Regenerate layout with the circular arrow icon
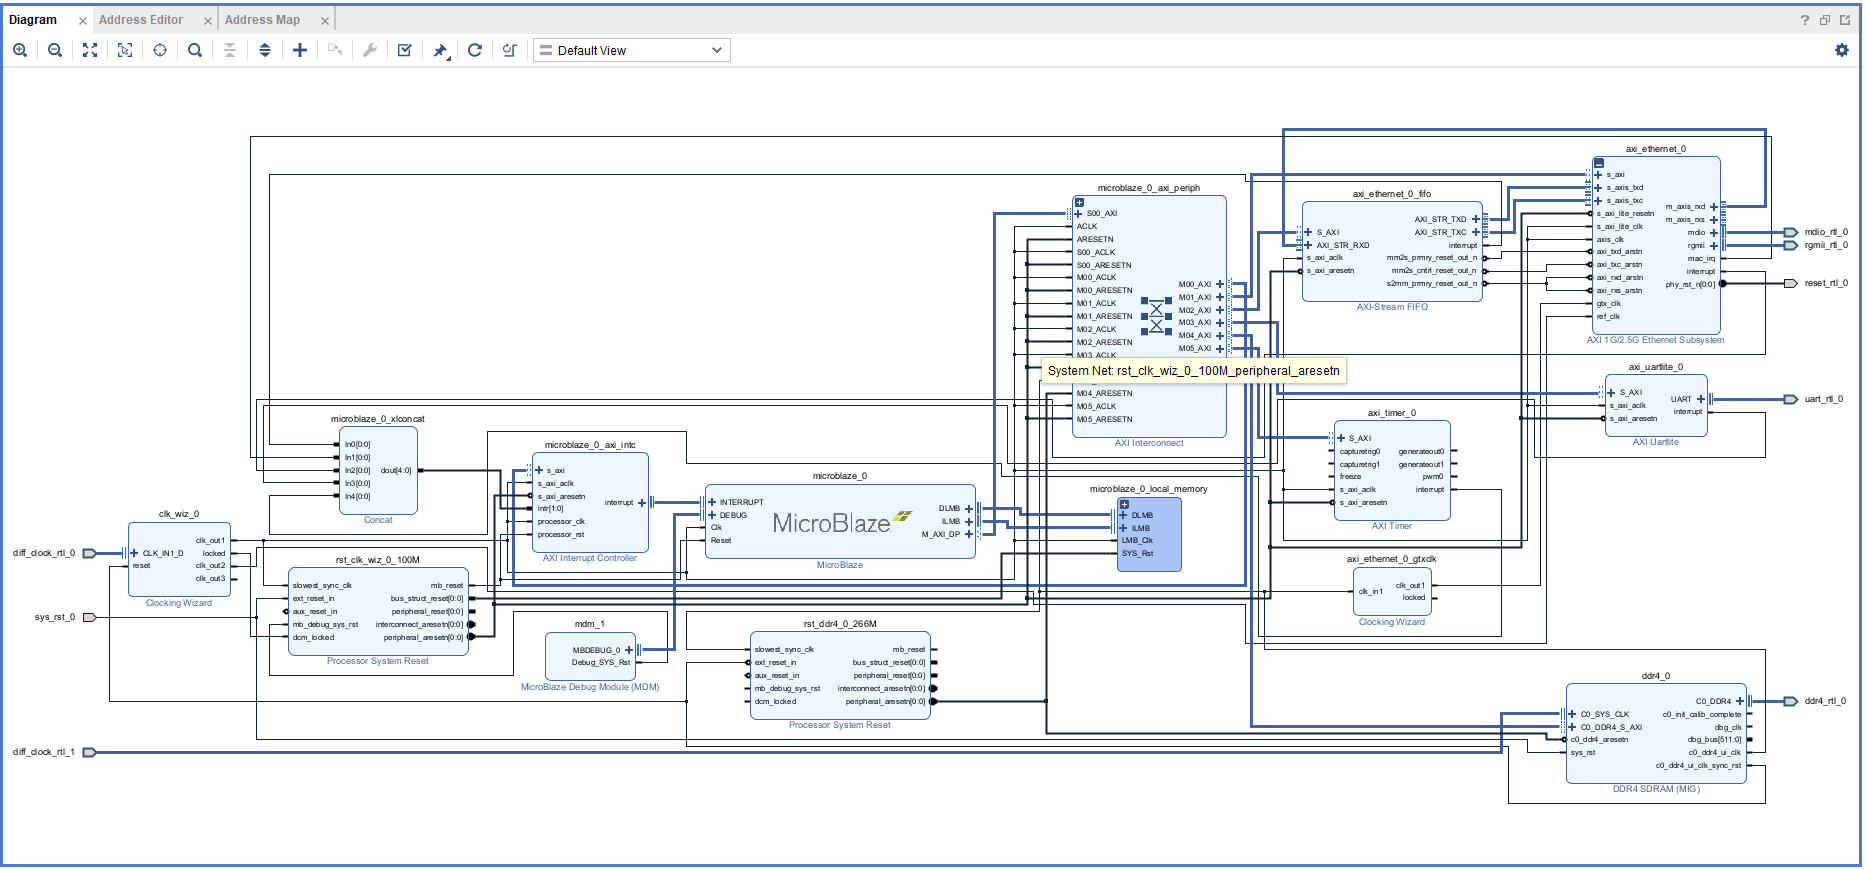The width and height of the screenshot is (1865, 870). (x=475, y=50)
